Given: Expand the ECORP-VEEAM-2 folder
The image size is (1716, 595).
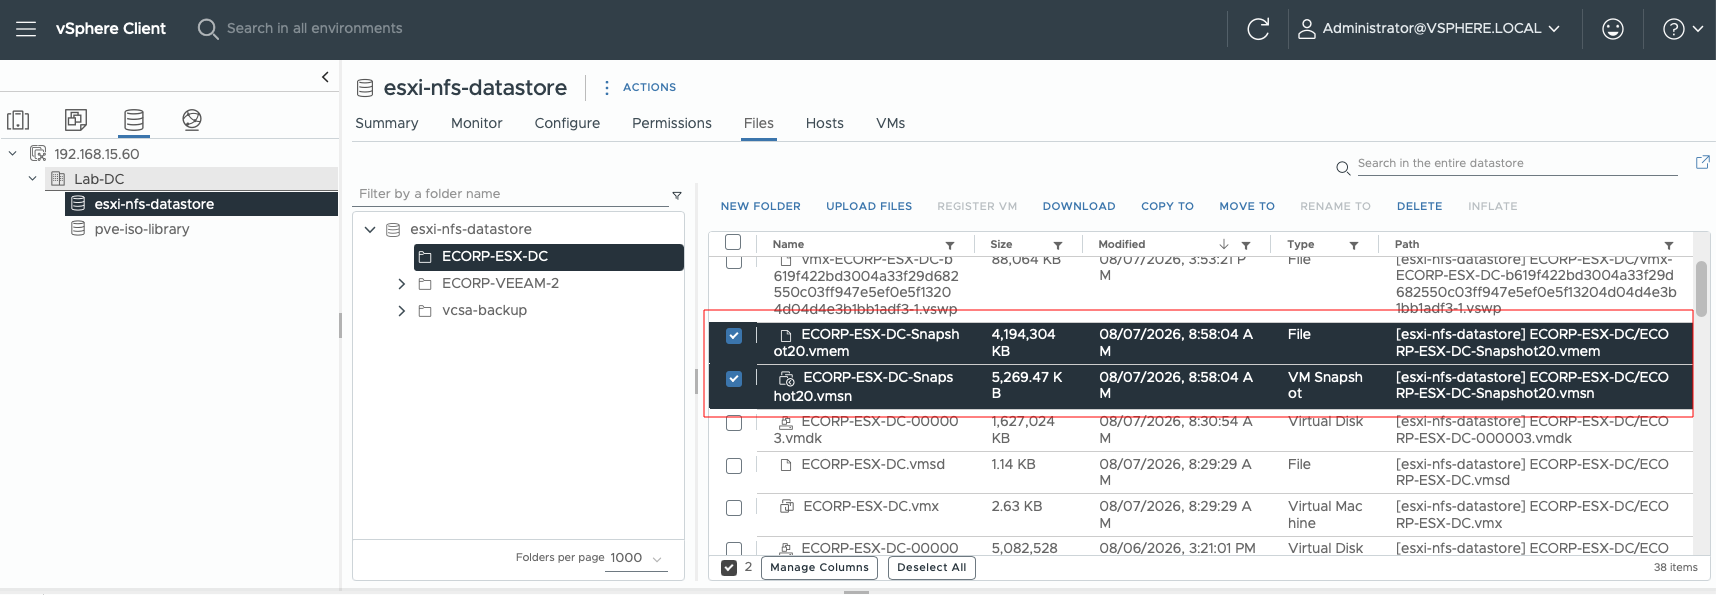Looking at the screenshot, I should pos(401,284).
